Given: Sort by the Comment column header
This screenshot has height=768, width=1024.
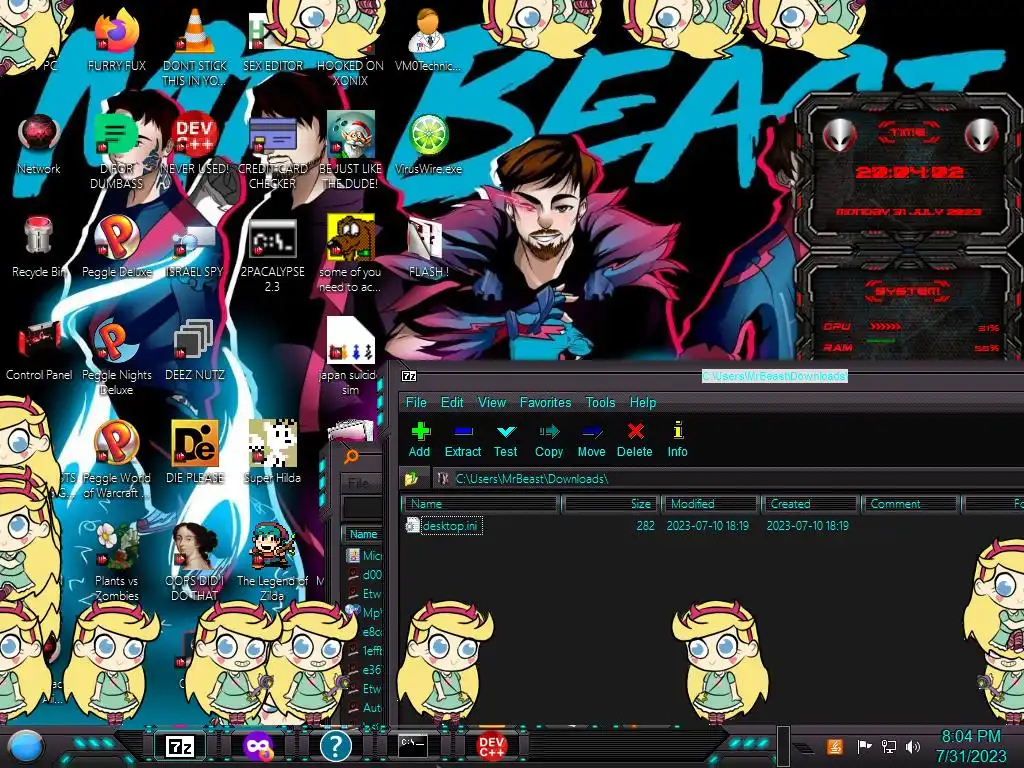Looking at the screenshot, I should (x=910, y=504).
